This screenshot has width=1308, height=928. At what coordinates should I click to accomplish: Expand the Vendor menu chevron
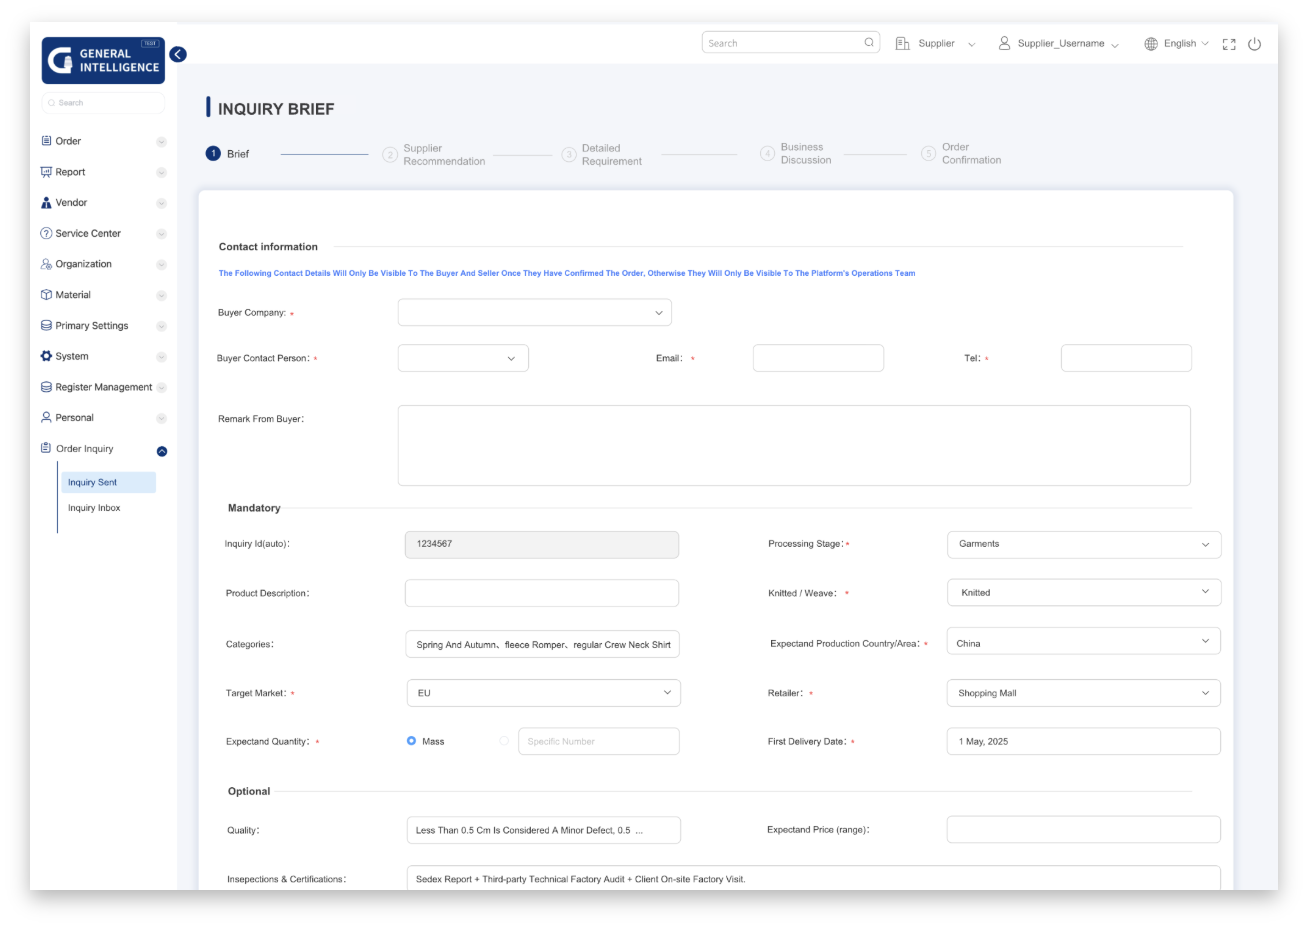coord(161,203)
